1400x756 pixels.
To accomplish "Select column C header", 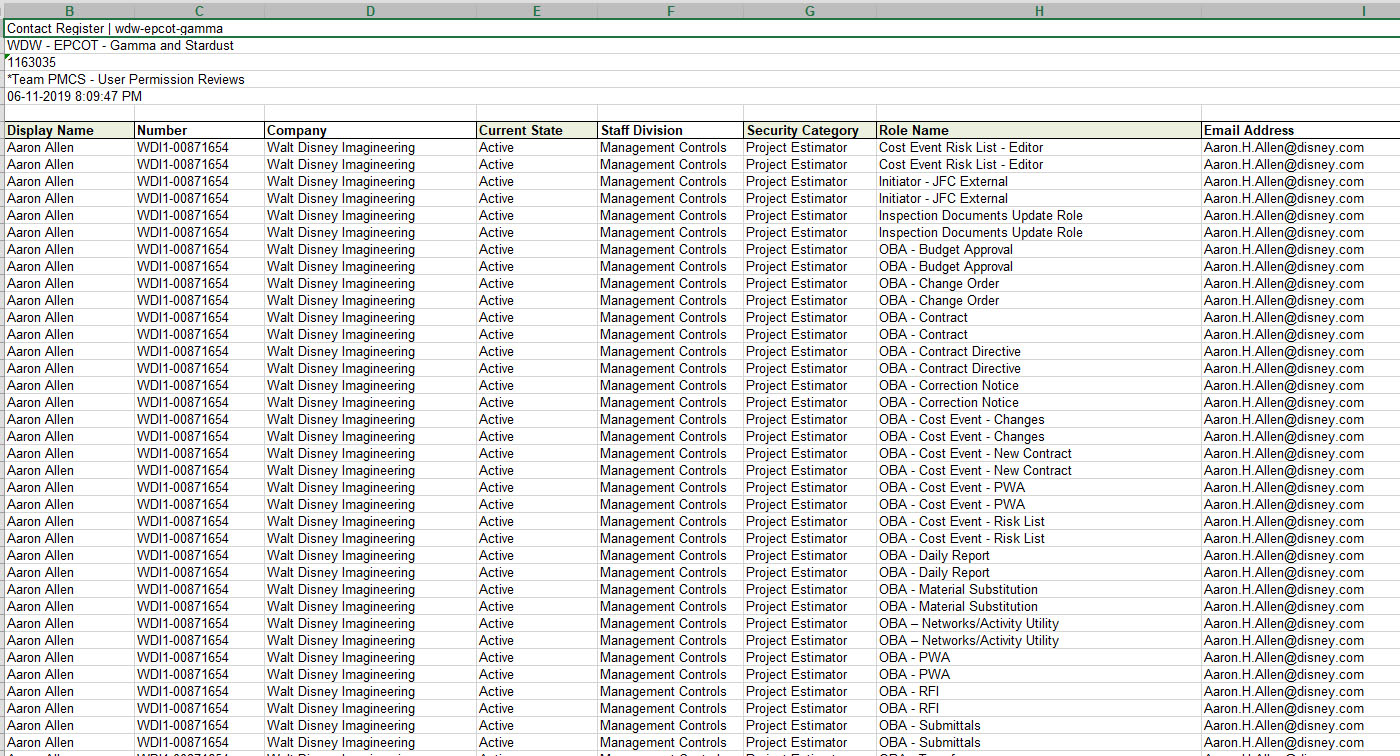I will click(199, 11).
